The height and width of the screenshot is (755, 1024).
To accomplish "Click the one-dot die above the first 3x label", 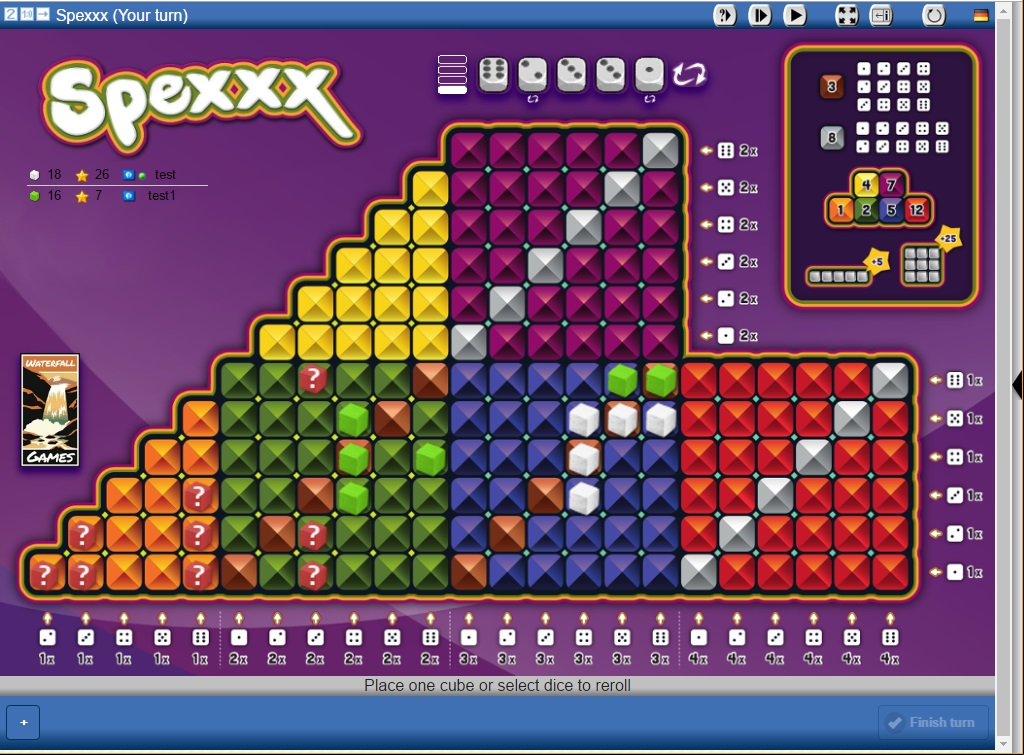I will (x=468, y=637).
